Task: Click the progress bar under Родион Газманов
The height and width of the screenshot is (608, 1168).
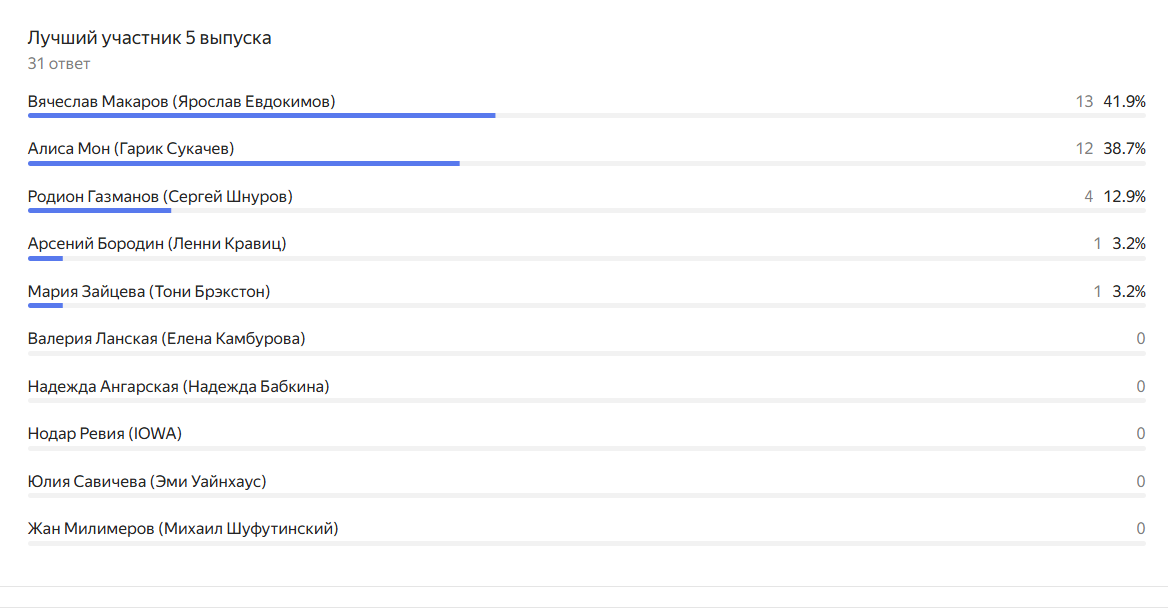Action: coord(99,211)
